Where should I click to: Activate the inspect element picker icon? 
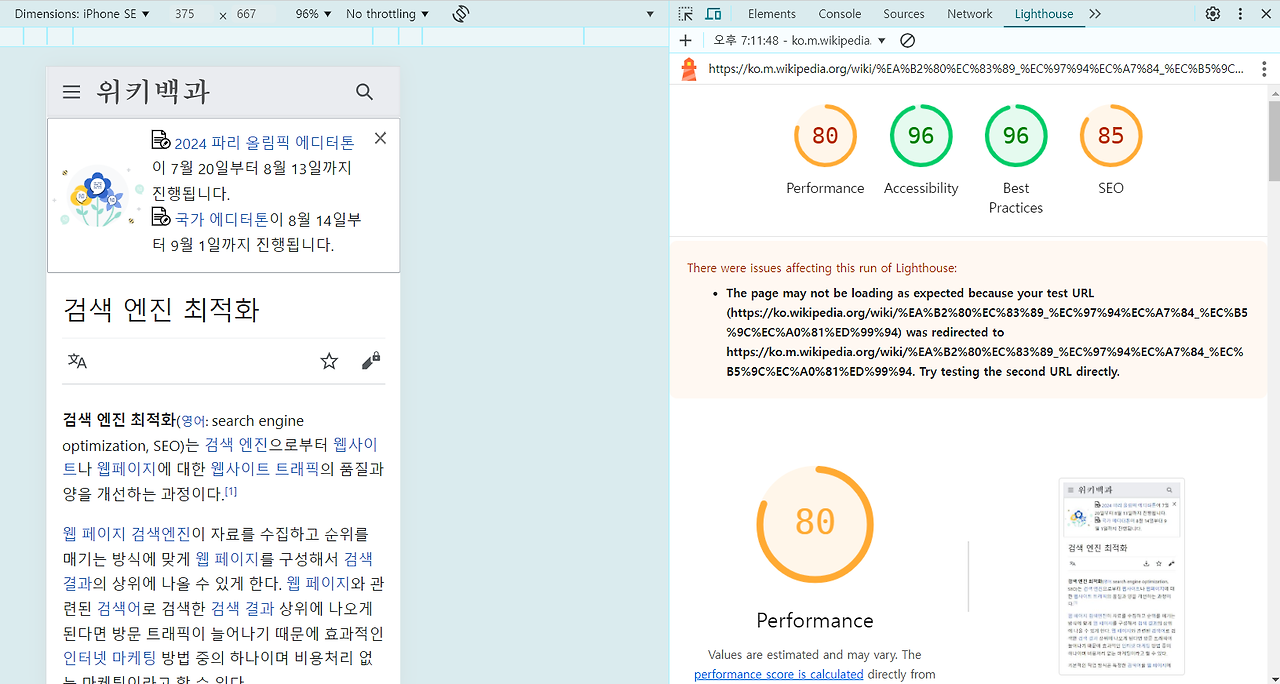point(685,14)
